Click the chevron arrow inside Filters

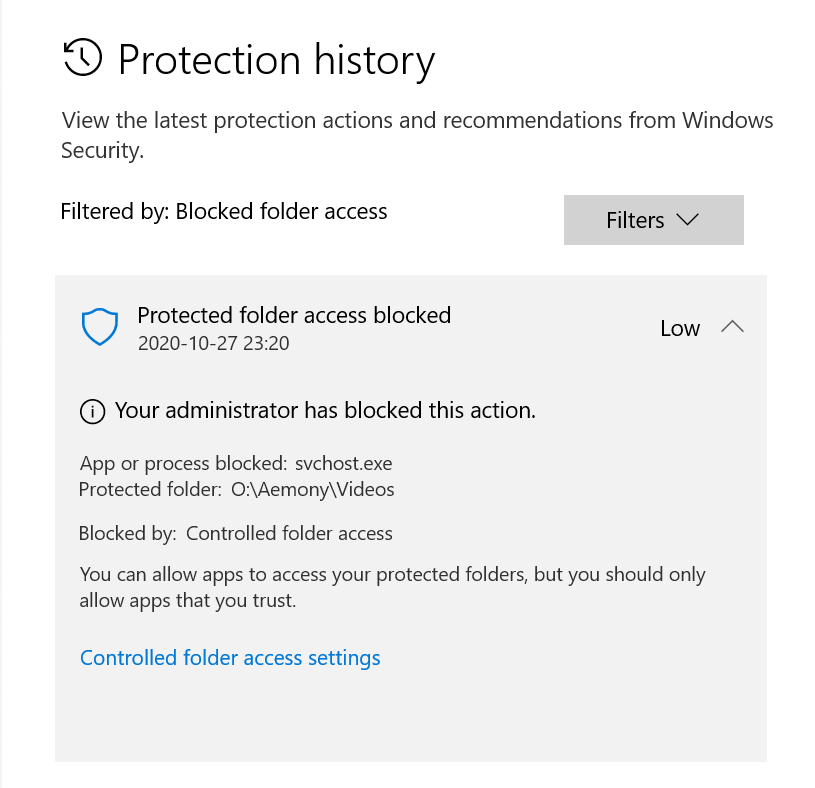(x=687, y=220)
